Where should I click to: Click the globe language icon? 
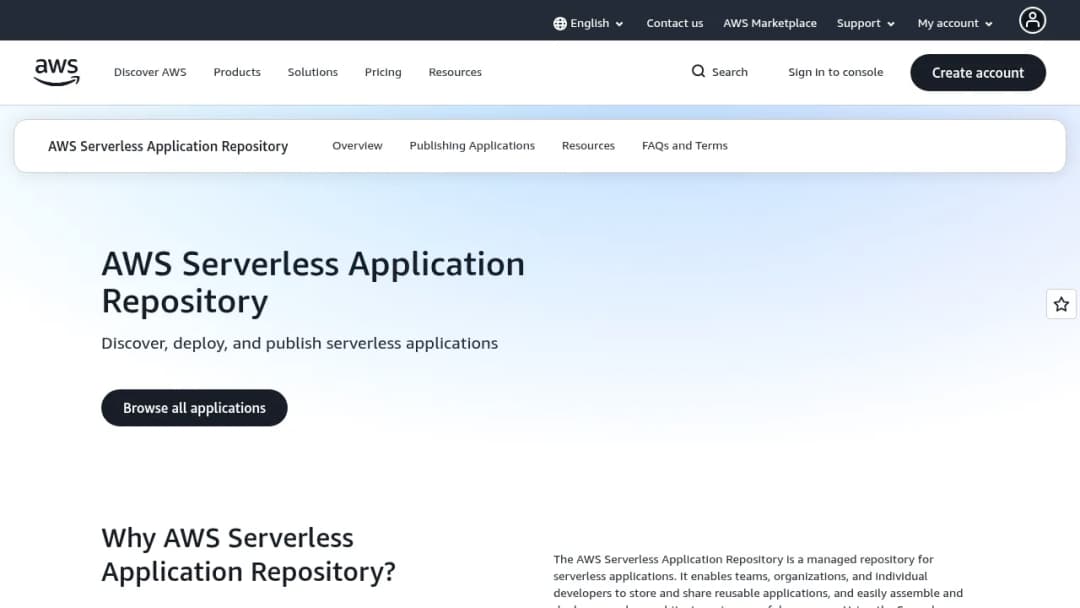click(x=560, y=23)
